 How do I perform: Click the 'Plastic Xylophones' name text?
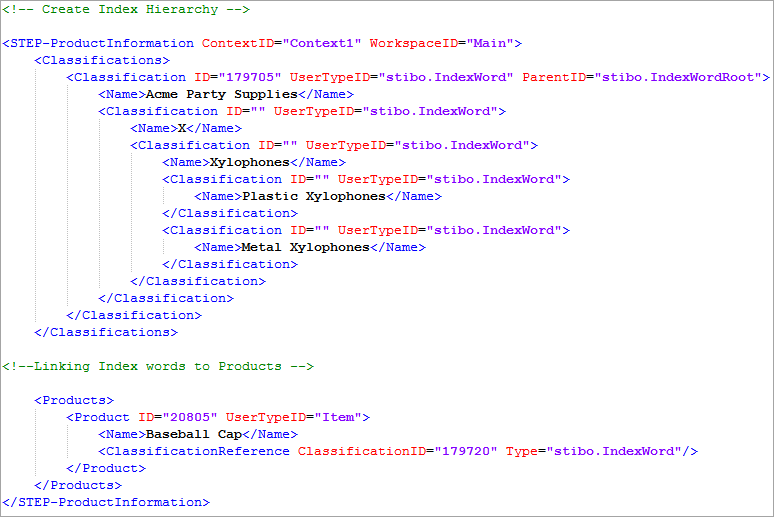point(314,197)
